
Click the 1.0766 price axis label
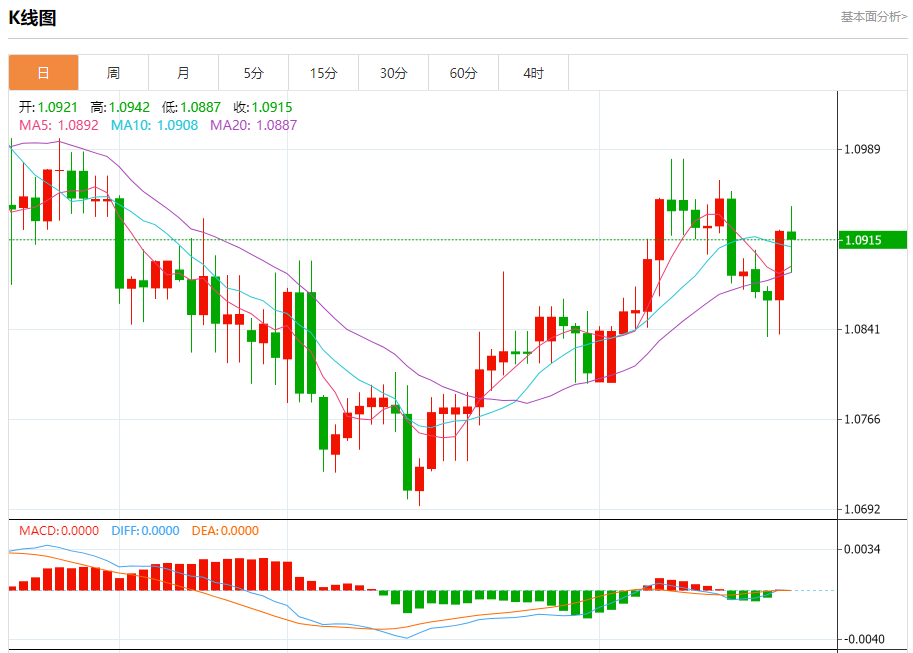pyautogui.click(x=862, y=419)
